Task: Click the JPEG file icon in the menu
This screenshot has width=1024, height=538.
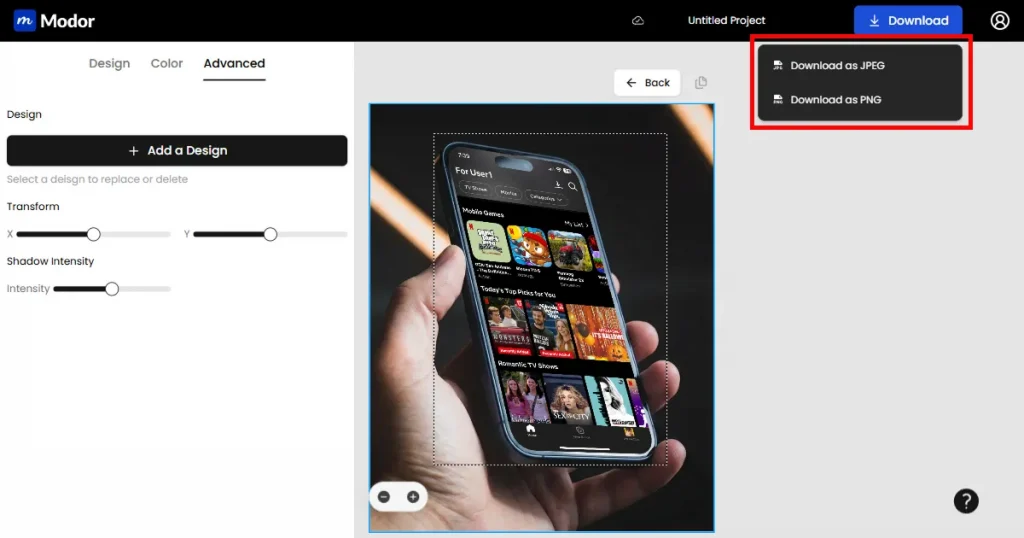Action: click(777, 66)
